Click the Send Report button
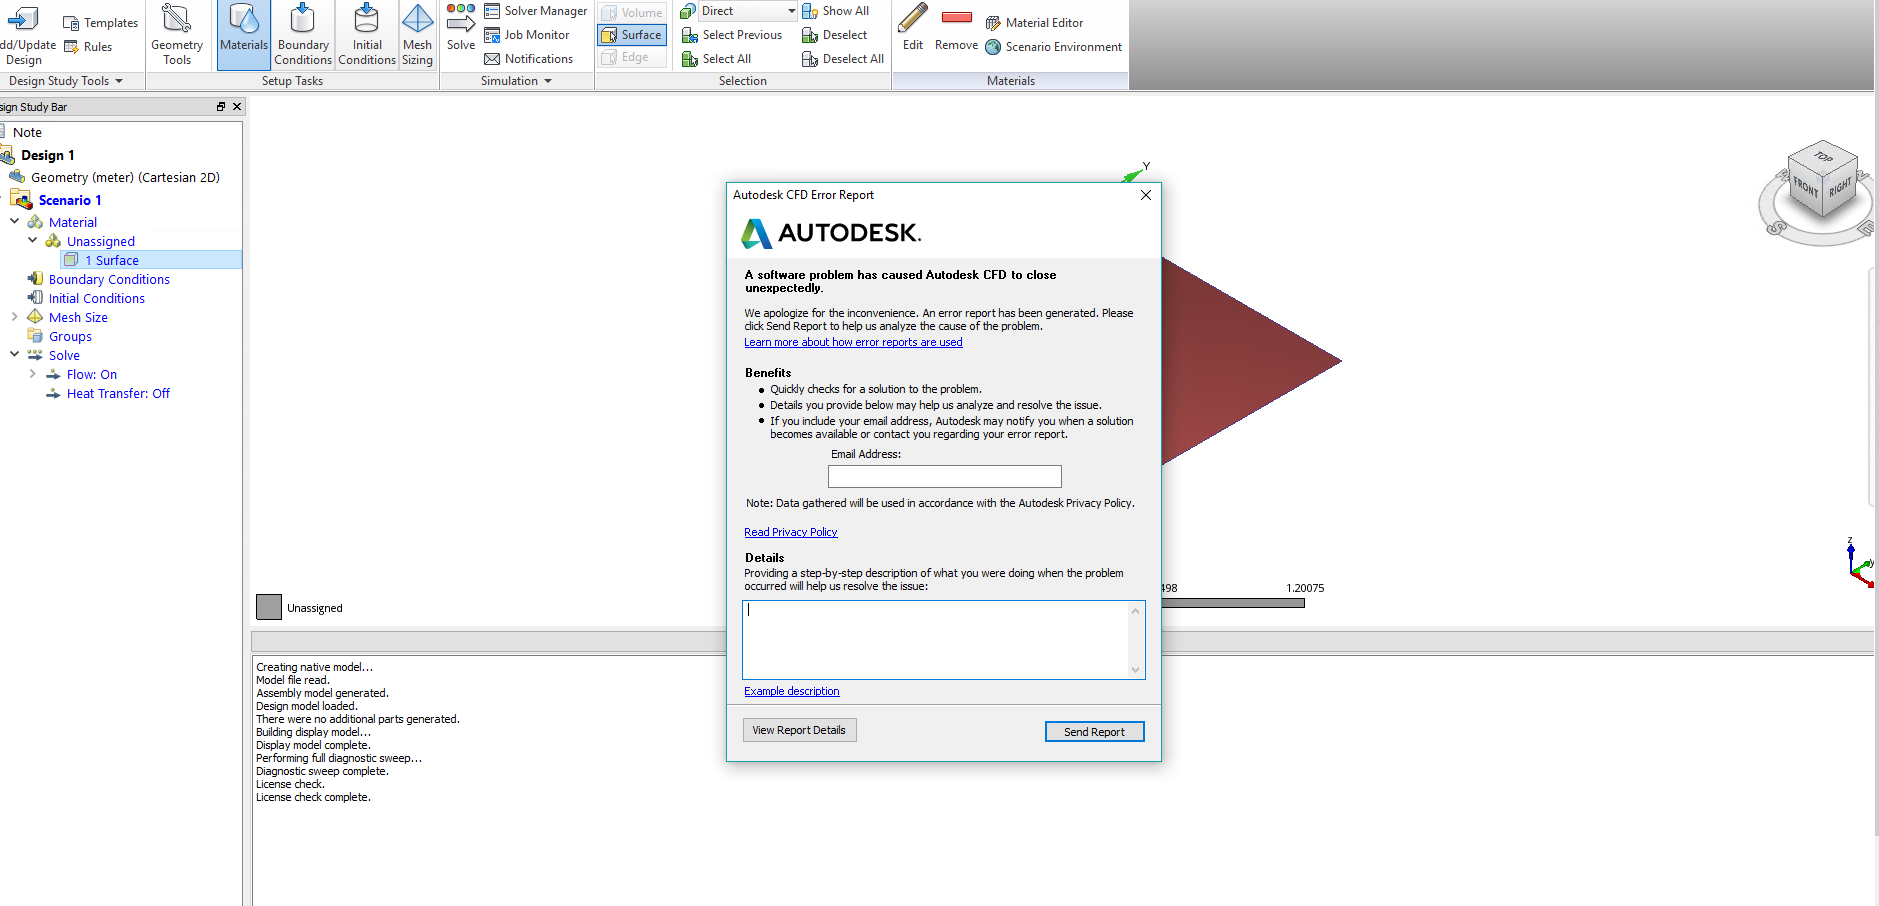Screen dimensions: 1879x906 1094,732
